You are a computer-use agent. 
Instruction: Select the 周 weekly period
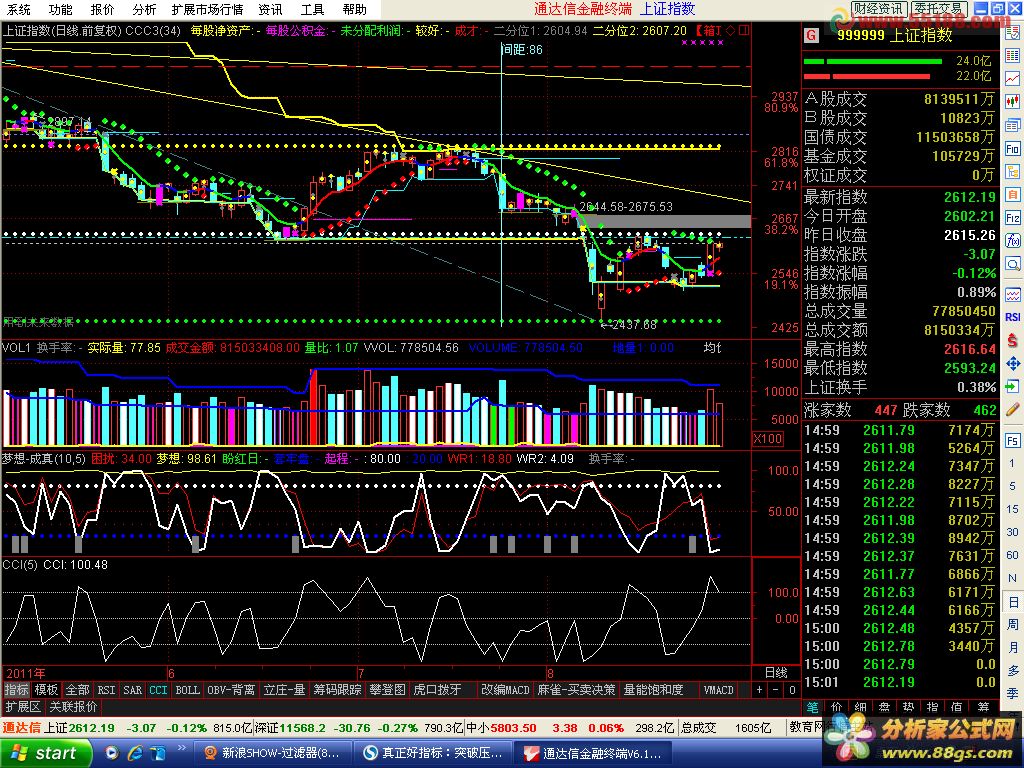[x=1013, y=624]
